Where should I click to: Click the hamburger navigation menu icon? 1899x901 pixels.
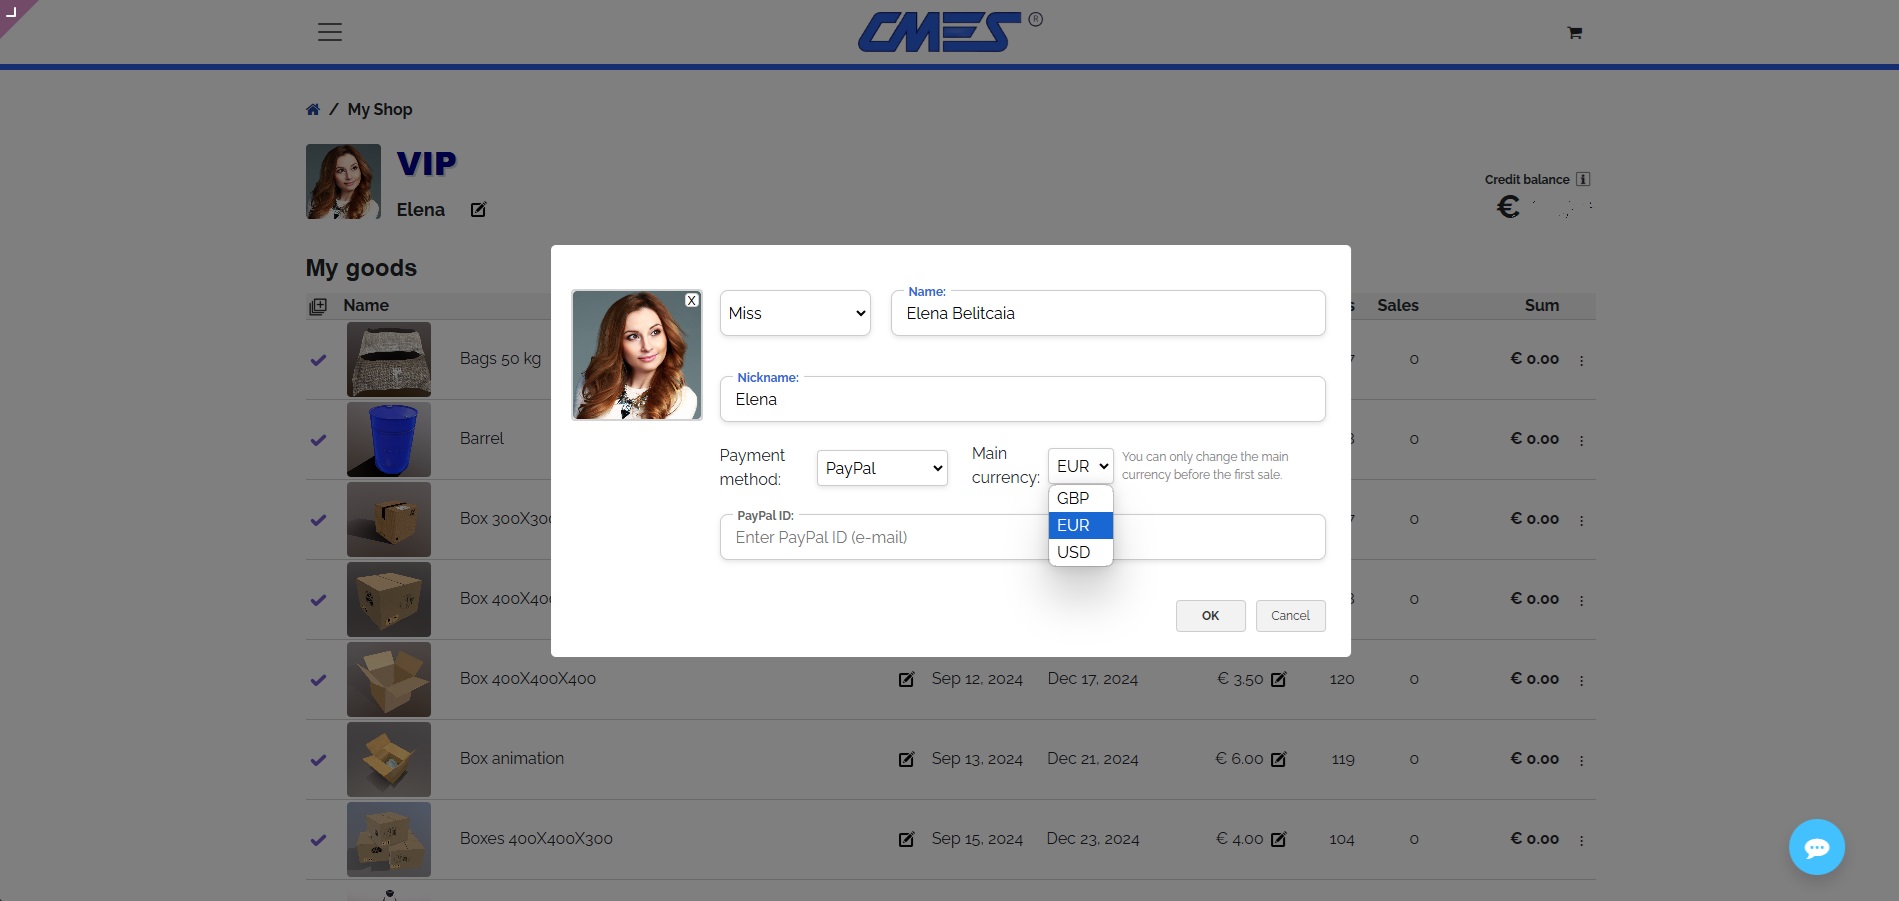click(x=329, y=32)
